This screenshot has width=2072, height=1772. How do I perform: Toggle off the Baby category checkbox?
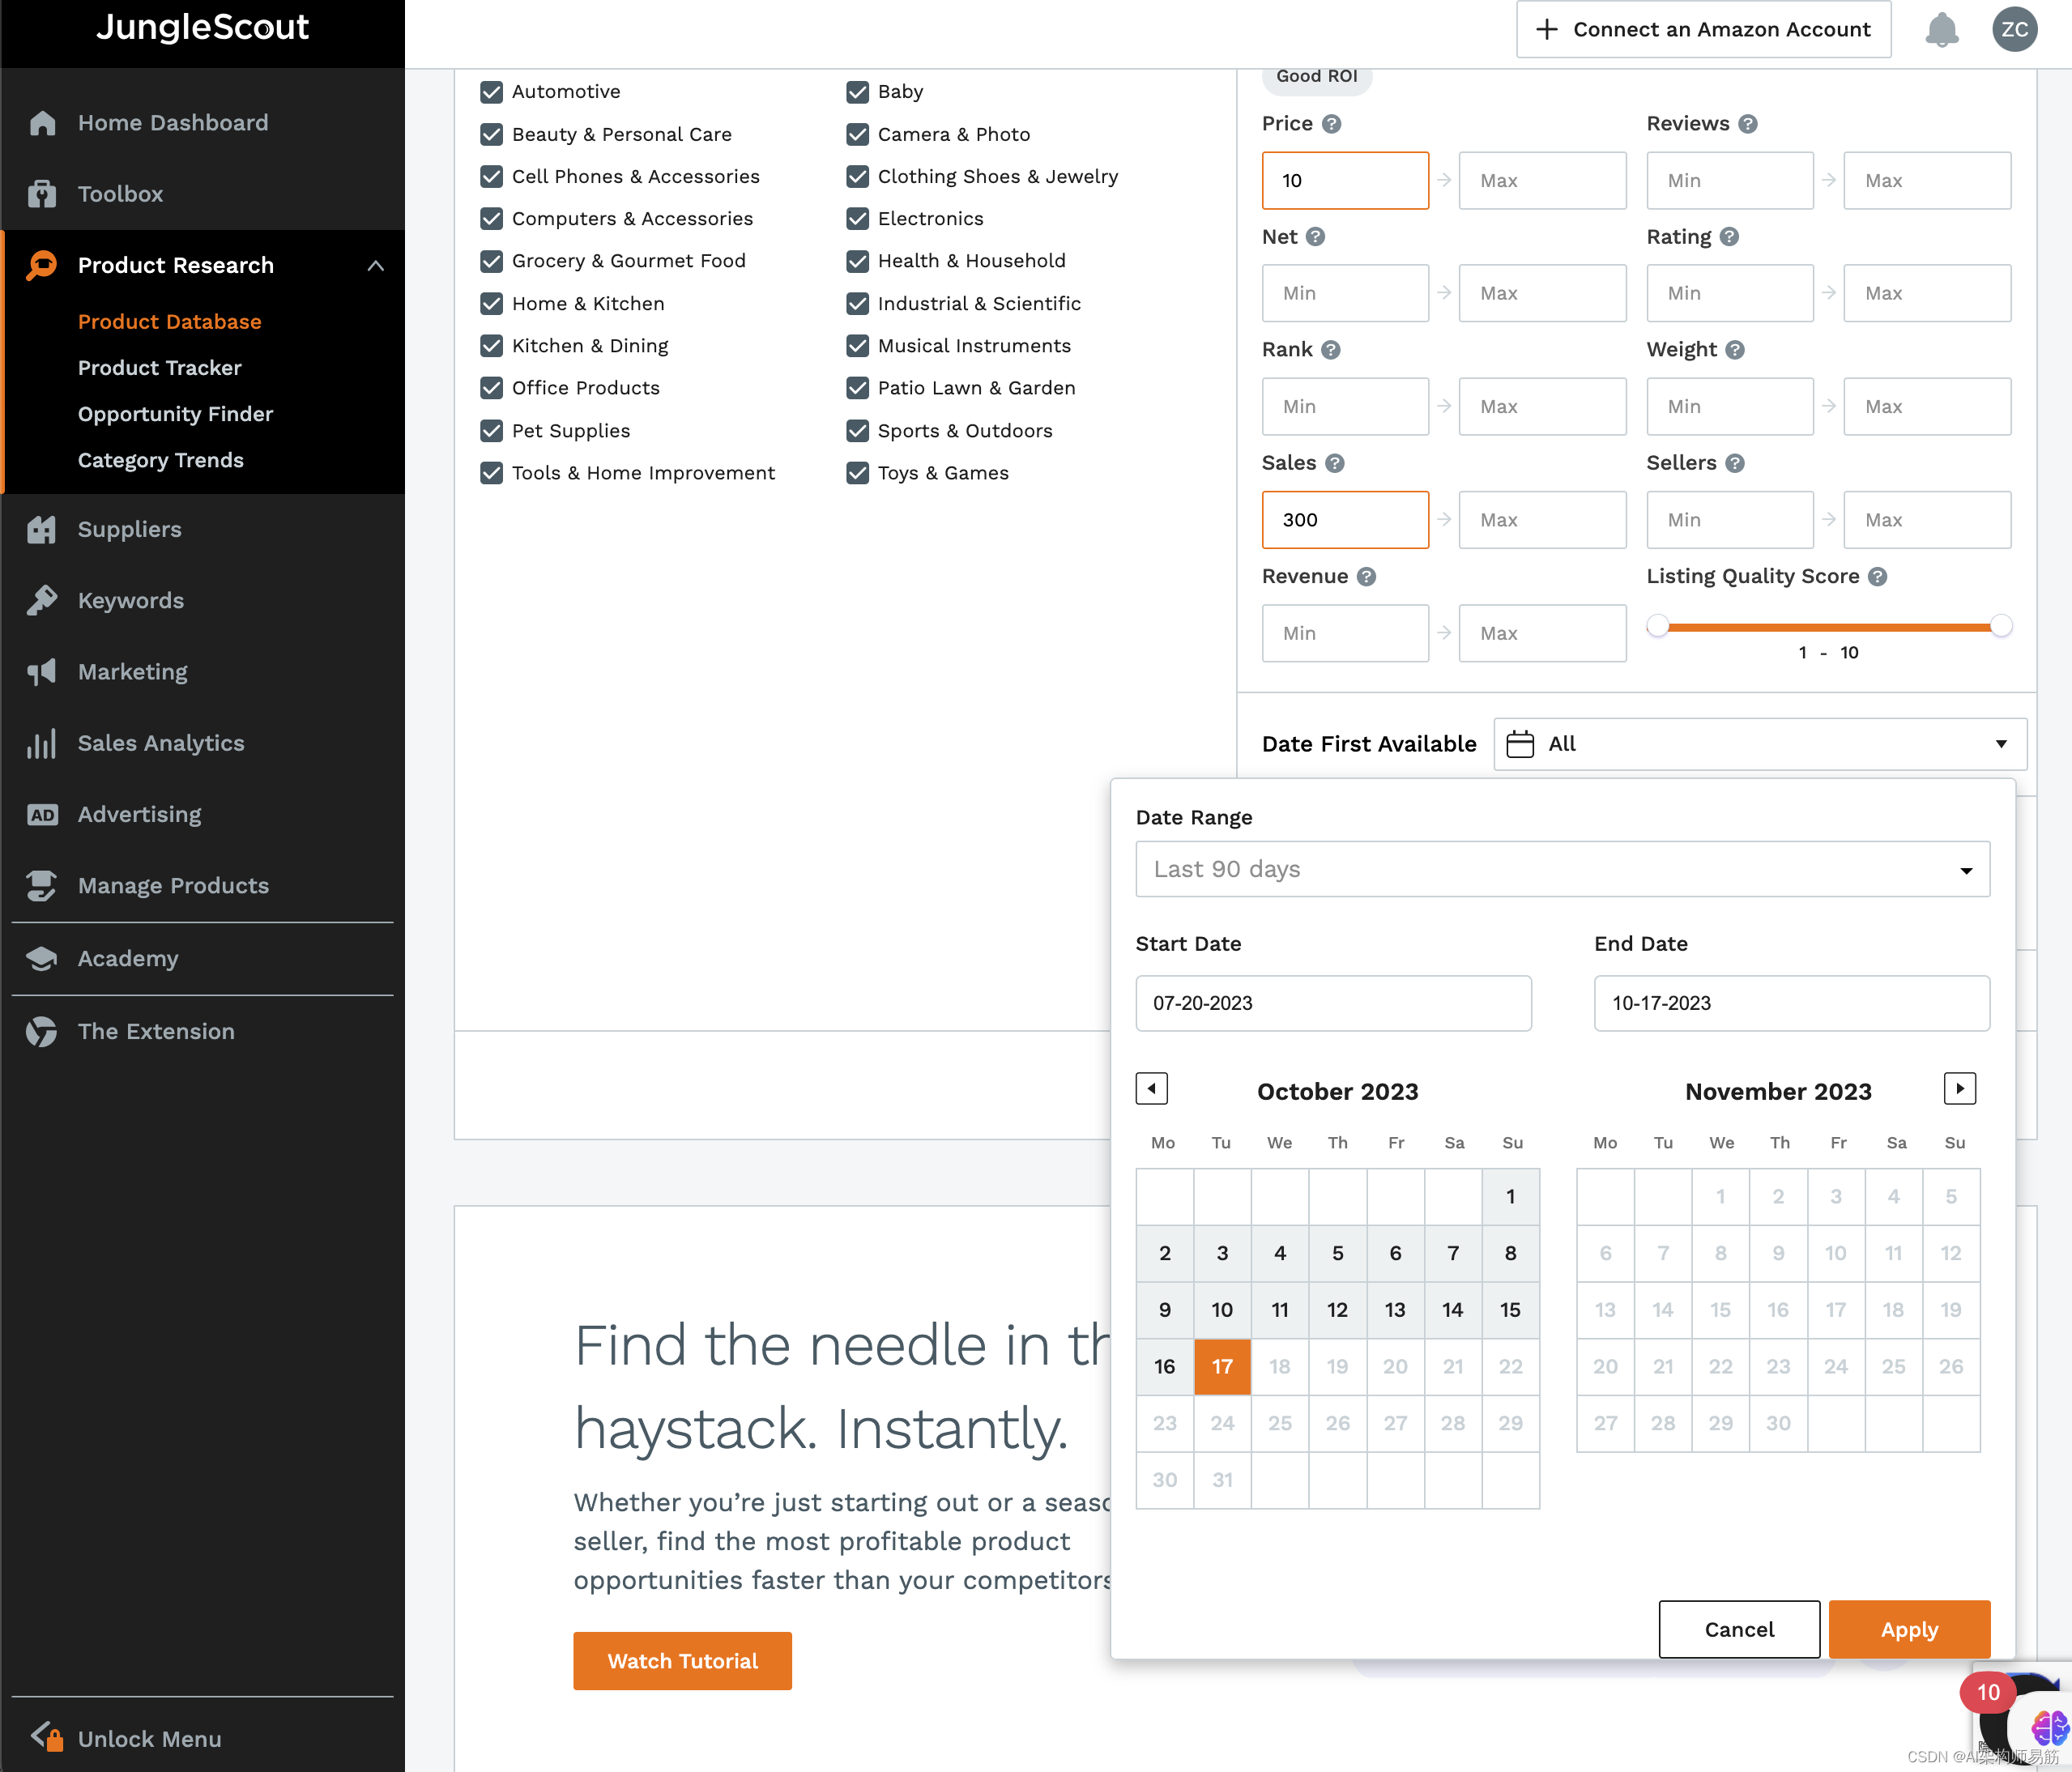pos(856,92)
